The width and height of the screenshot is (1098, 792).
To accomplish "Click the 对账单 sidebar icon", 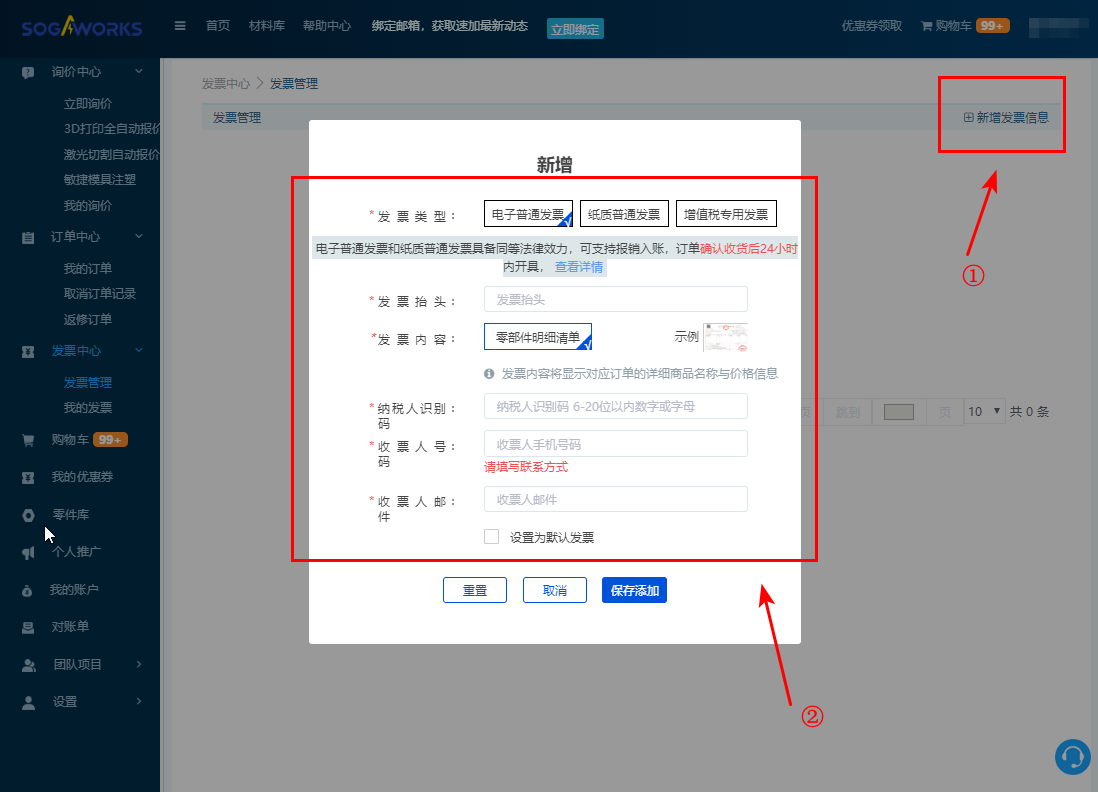I will click(x=29, y=627).
